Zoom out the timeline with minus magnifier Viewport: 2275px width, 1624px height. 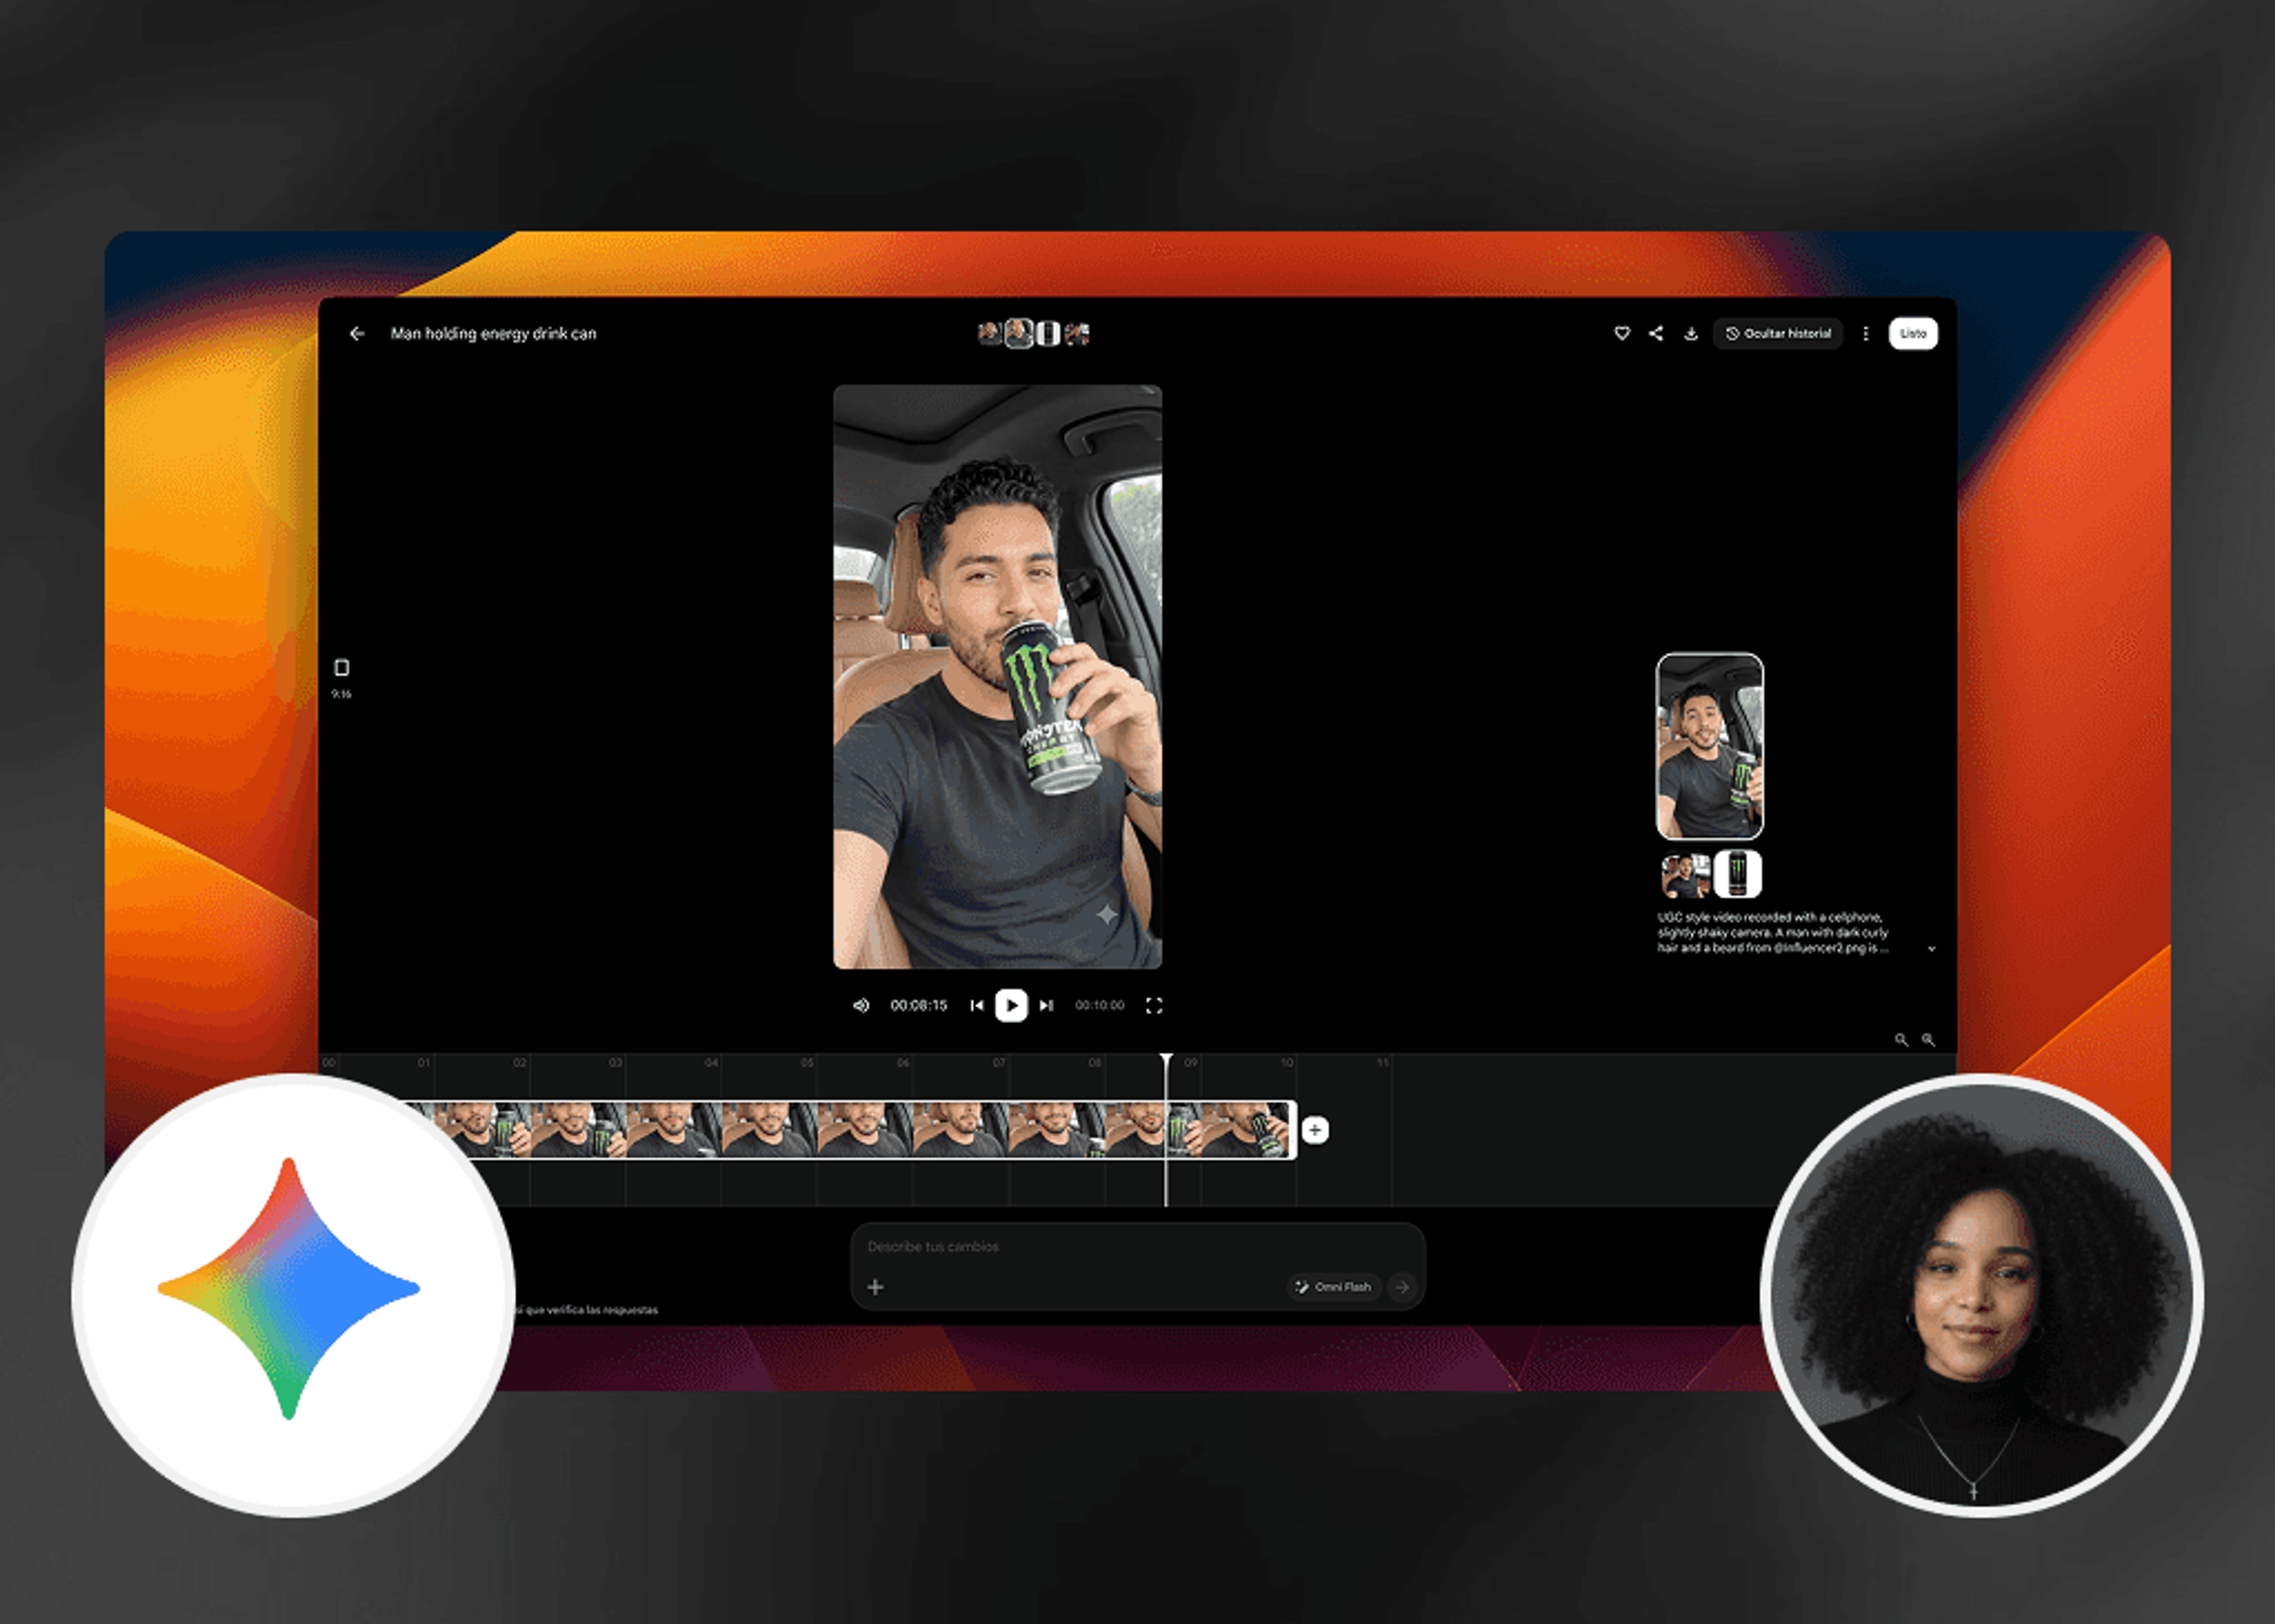click(1901, 1040)
